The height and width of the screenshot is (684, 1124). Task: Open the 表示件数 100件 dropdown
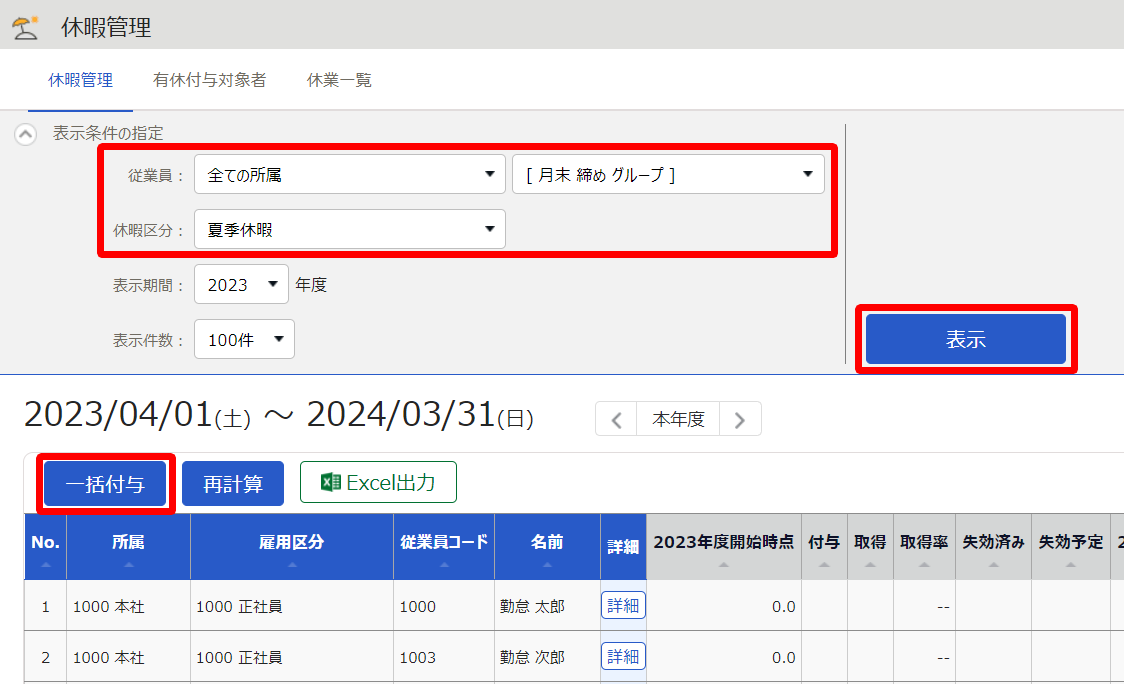coord(244,339)
